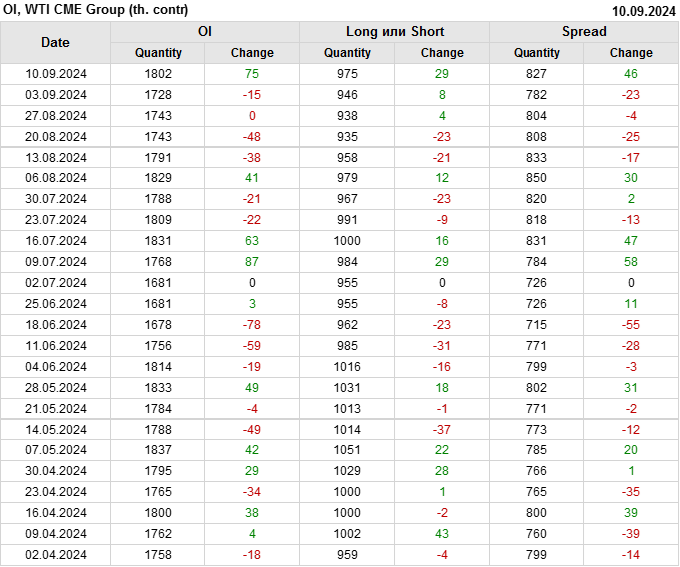
Task: Click the Change subheader under Spread
Action: point(631,52)
